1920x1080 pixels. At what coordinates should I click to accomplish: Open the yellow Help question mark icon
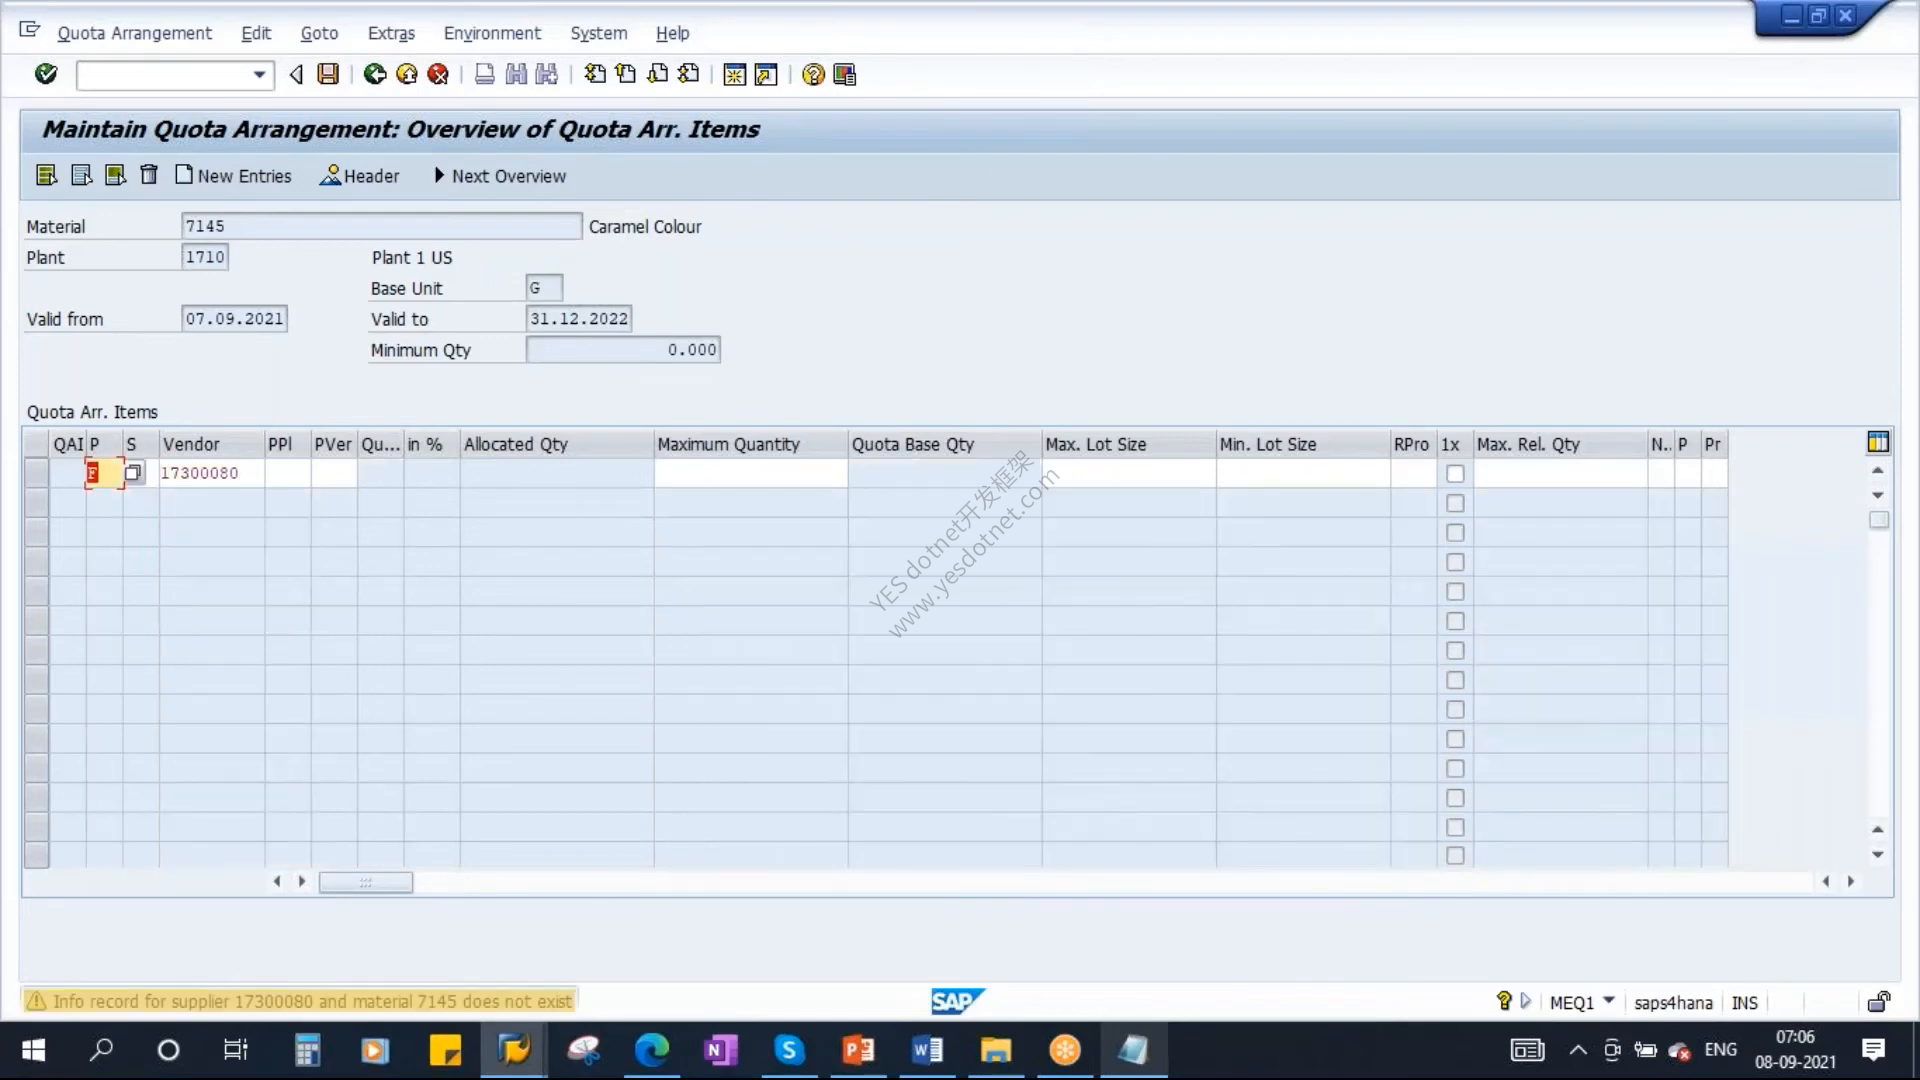[813, 74]
